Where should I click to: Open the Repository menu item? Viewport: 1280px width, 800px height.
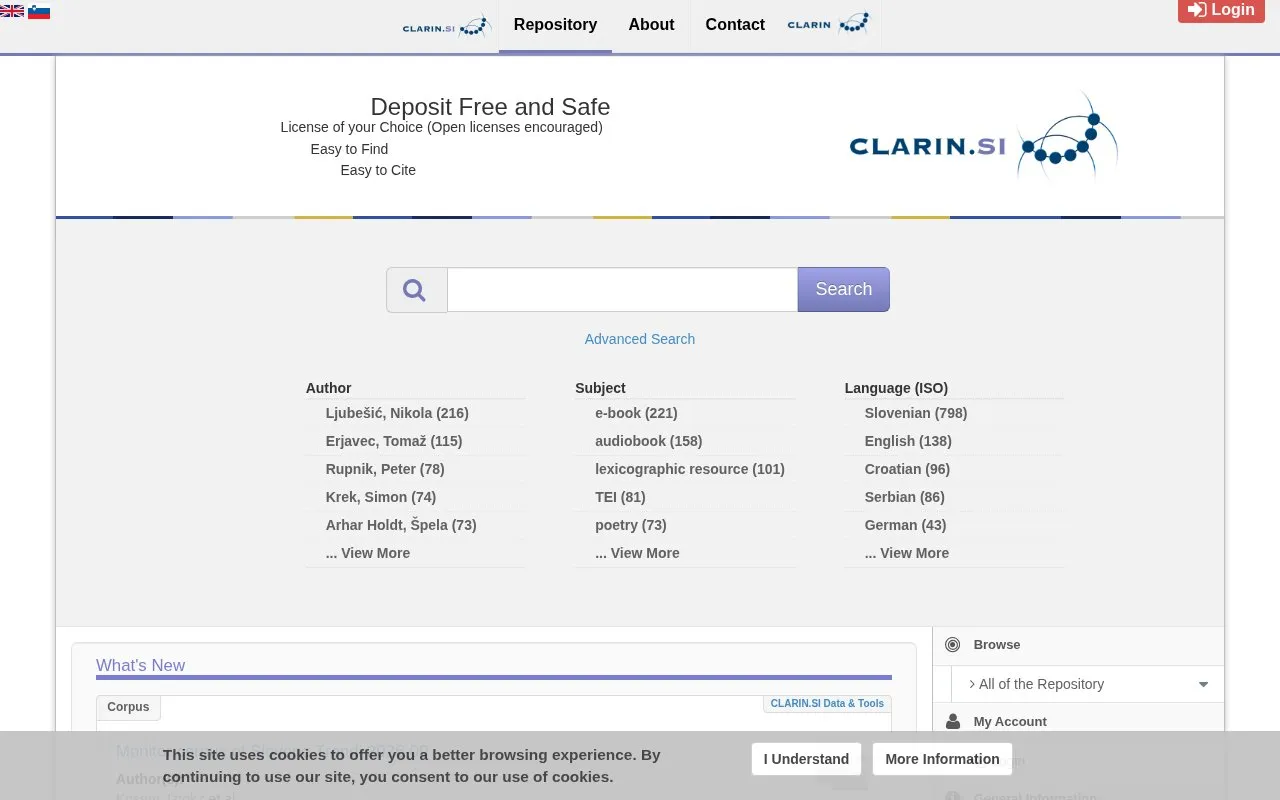point(555,25)
